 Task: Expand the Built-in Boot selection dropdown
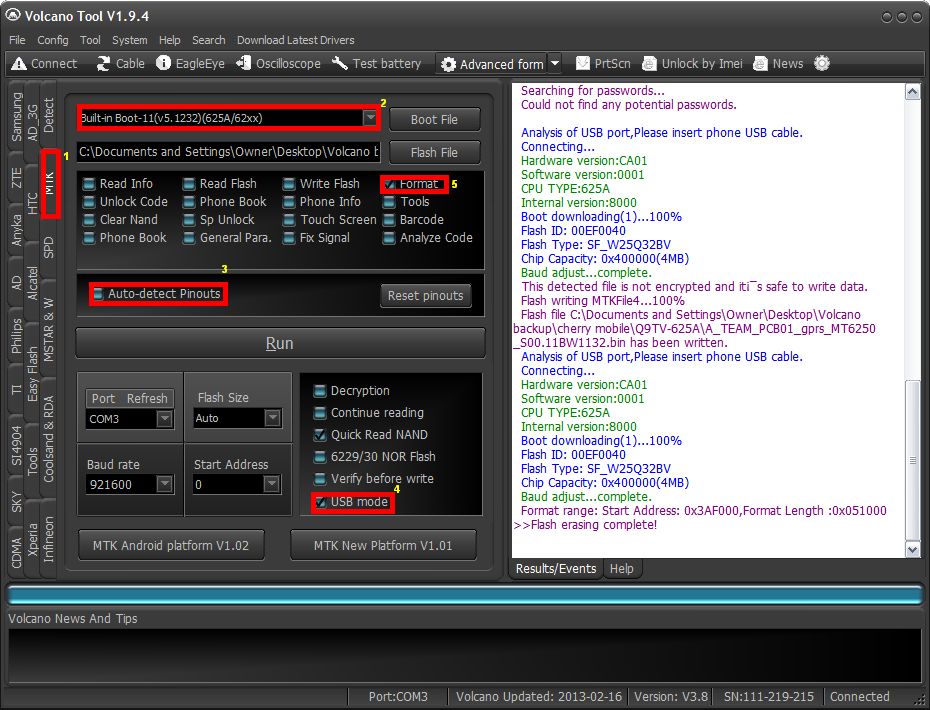click(x=370, y=118)
